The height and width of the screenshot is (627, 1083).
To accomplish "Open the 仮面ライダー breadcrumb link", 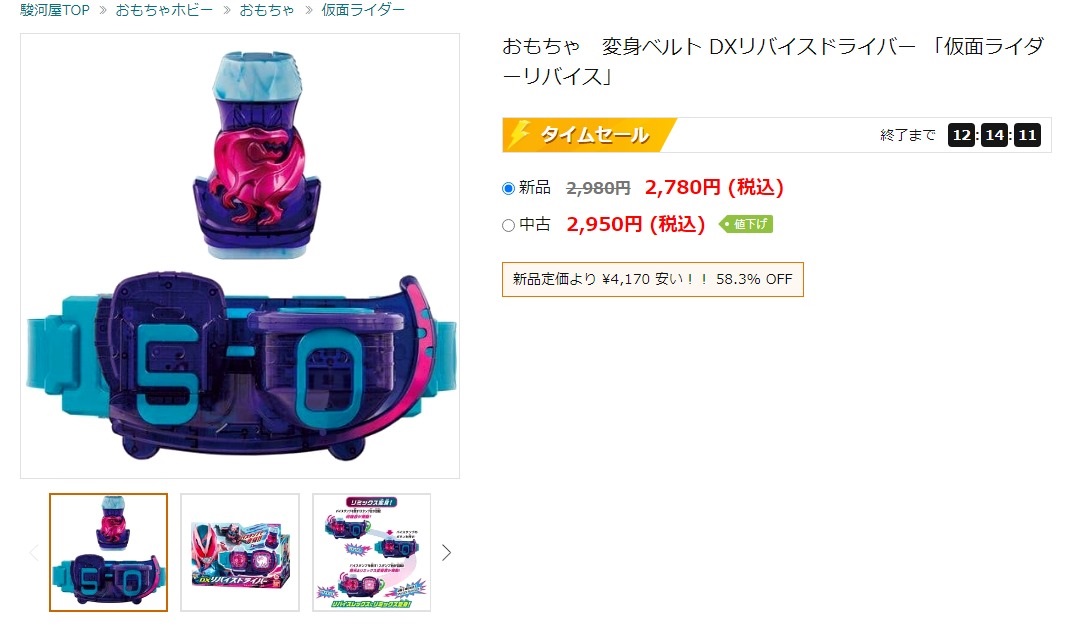I will (x=363, y=10).
